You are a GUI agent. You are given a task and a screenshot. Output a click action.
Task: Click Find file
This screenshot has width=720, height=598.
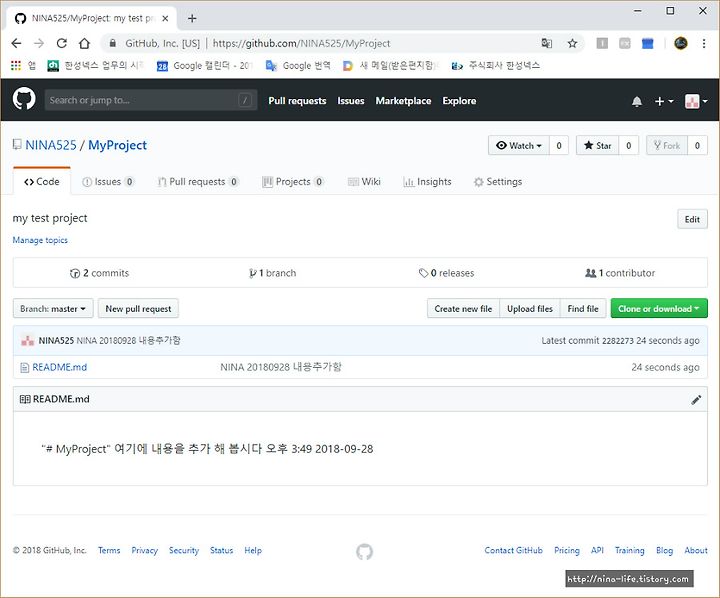[583, 308]
